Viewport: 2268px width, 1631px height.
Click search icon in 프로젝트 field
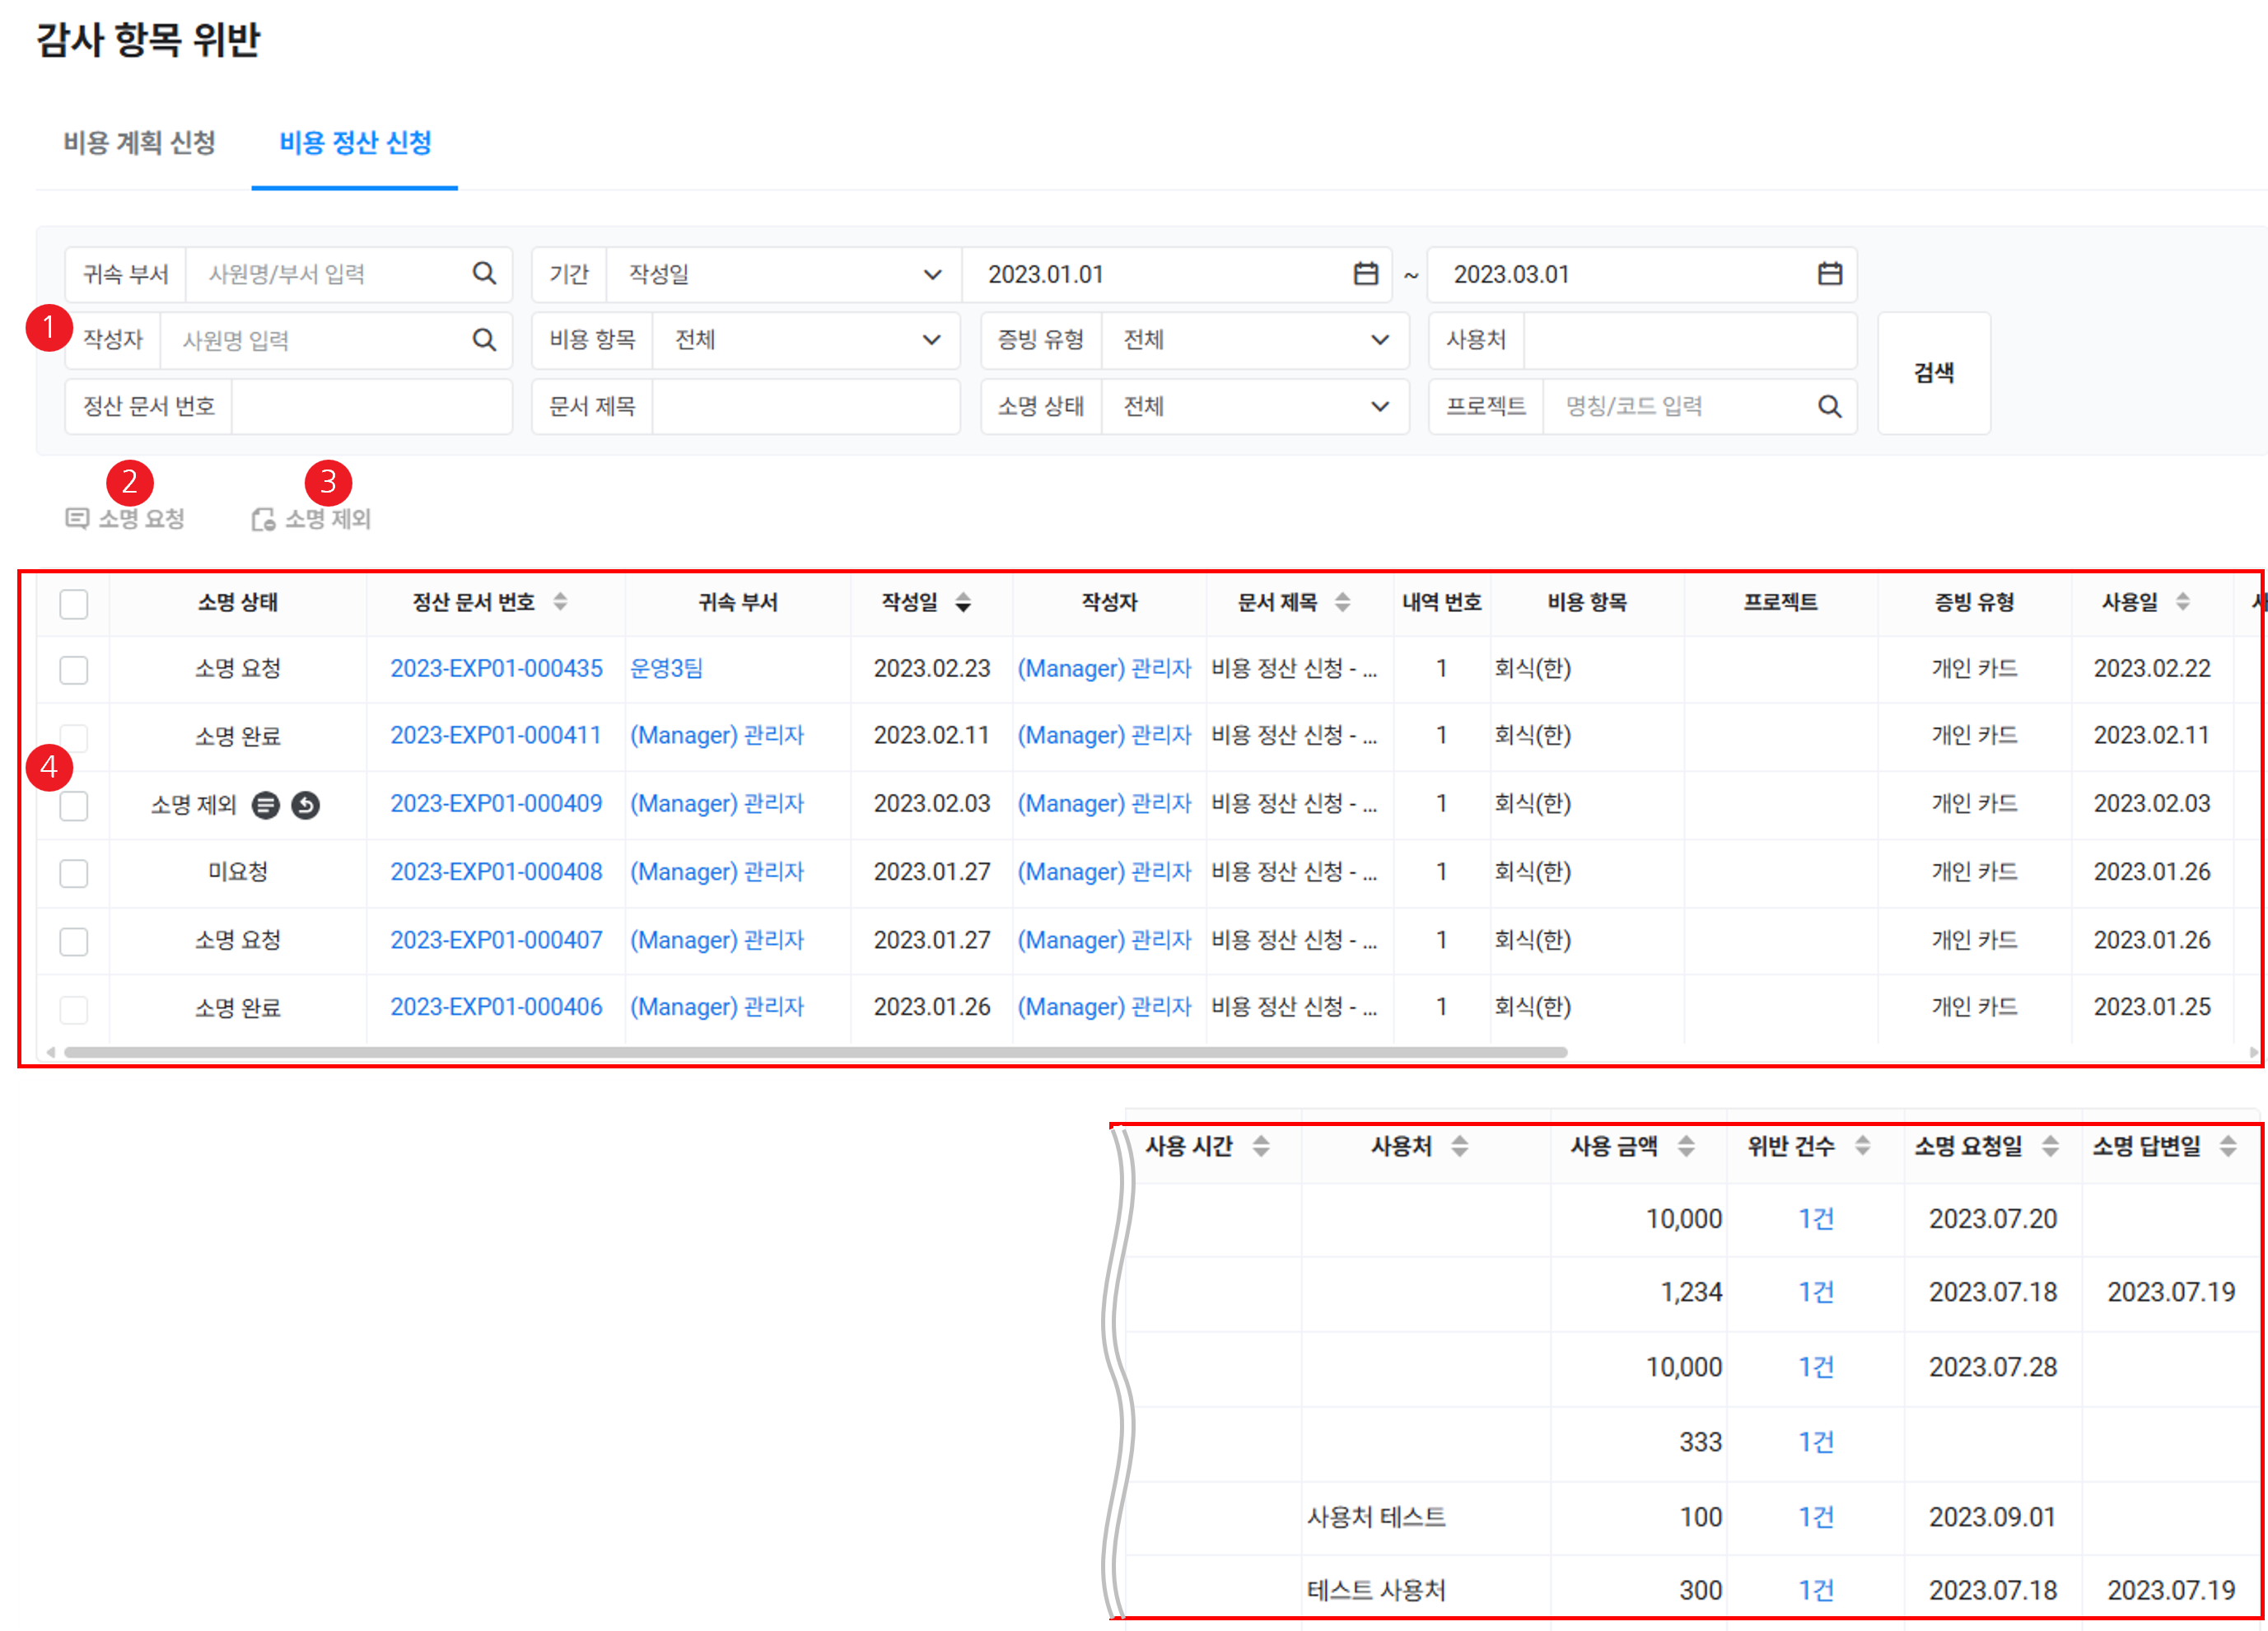click(x=1829, y=406)
